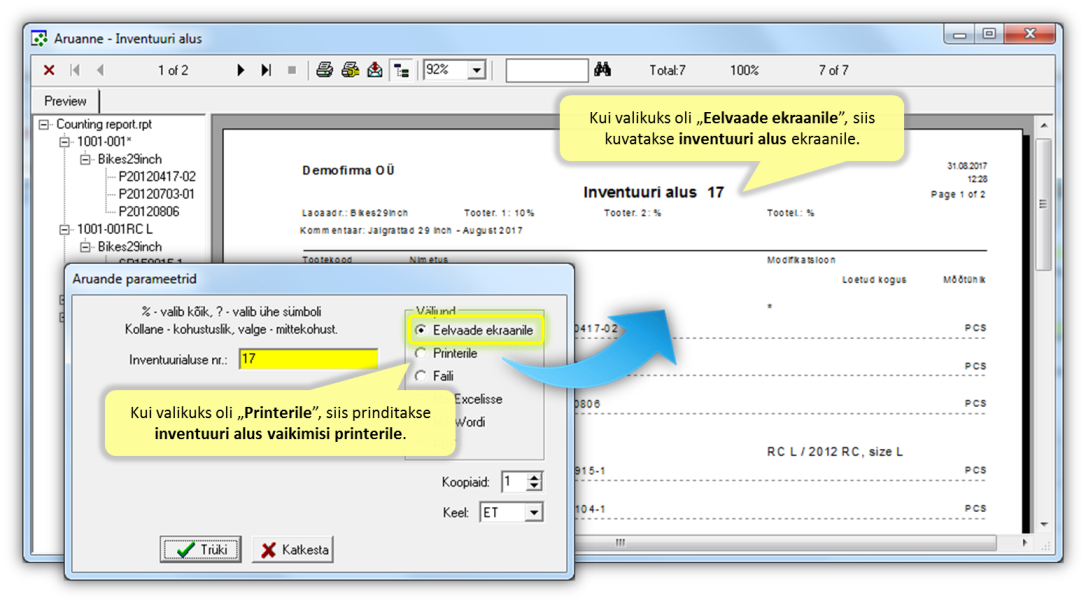The image size is (1086, 603).
Task: Collapse the 1001-001* tree node
Action: (x=65, y=142)
